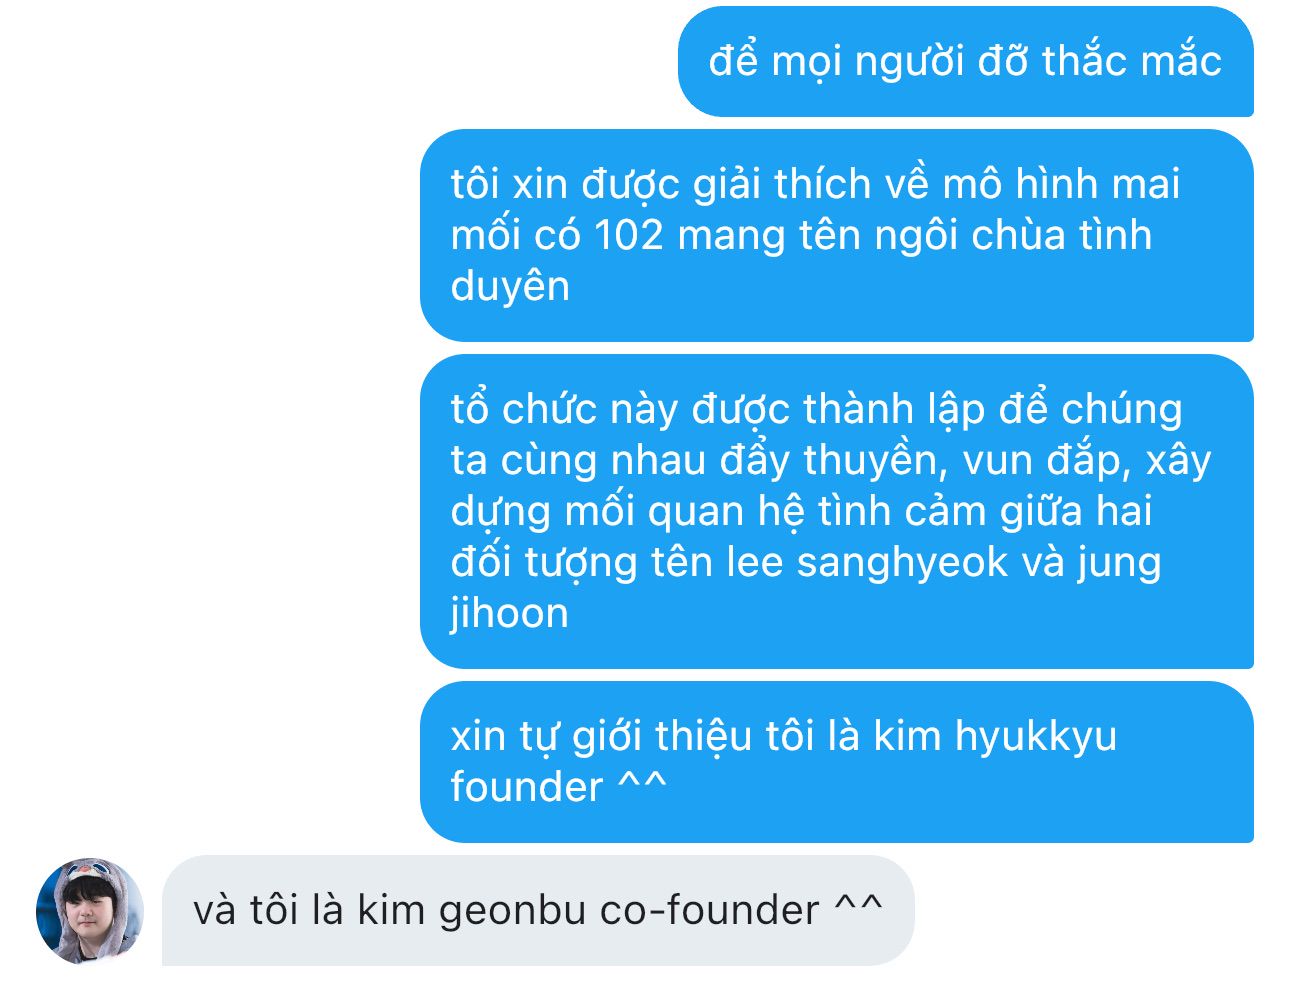The width and height of the screenshot is (1290, 984).
Task: Select the message 'để mọi người đỡ thắc mắc'
Action: point(965,62)
